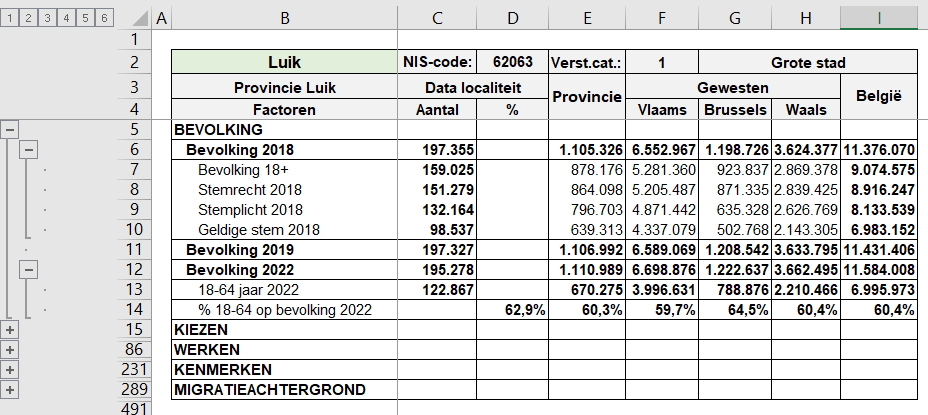Select column E header
The width and height of the screenshot is (928, 415).
(587, 19)
